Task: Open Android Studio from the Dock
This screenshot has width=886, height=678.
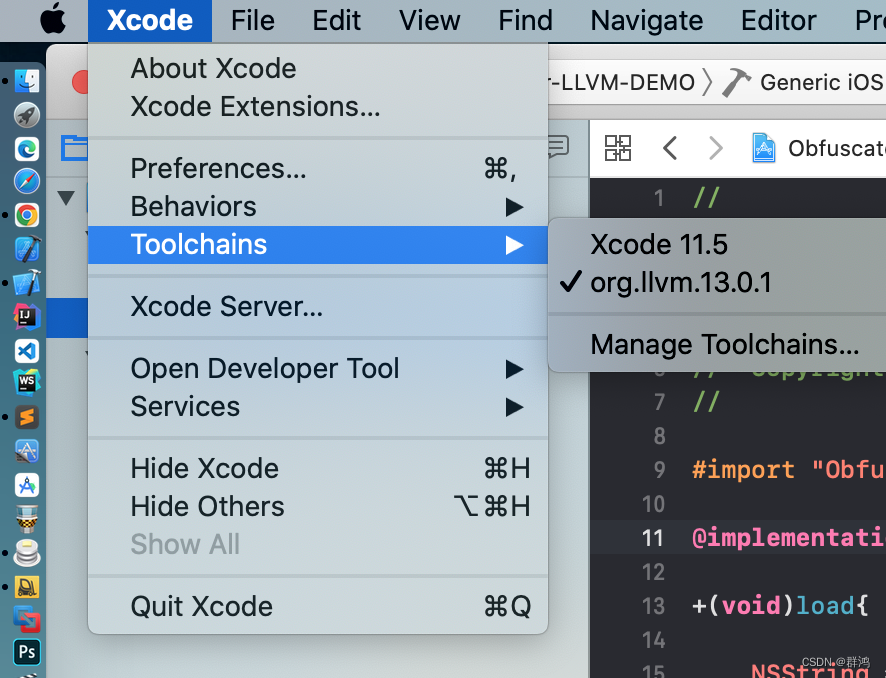Action: pyautogui.click(x=27, y=485)
